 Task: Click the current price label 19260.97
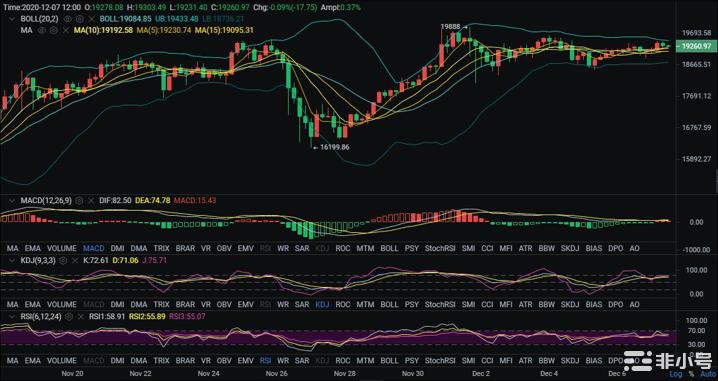pos(697,46)
